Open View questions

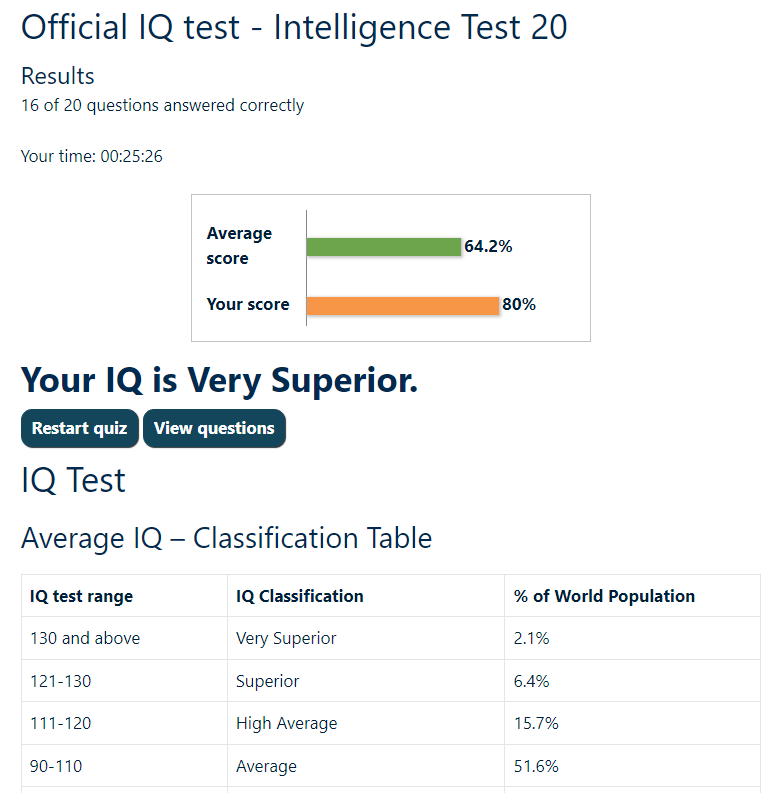click(214, 428)
